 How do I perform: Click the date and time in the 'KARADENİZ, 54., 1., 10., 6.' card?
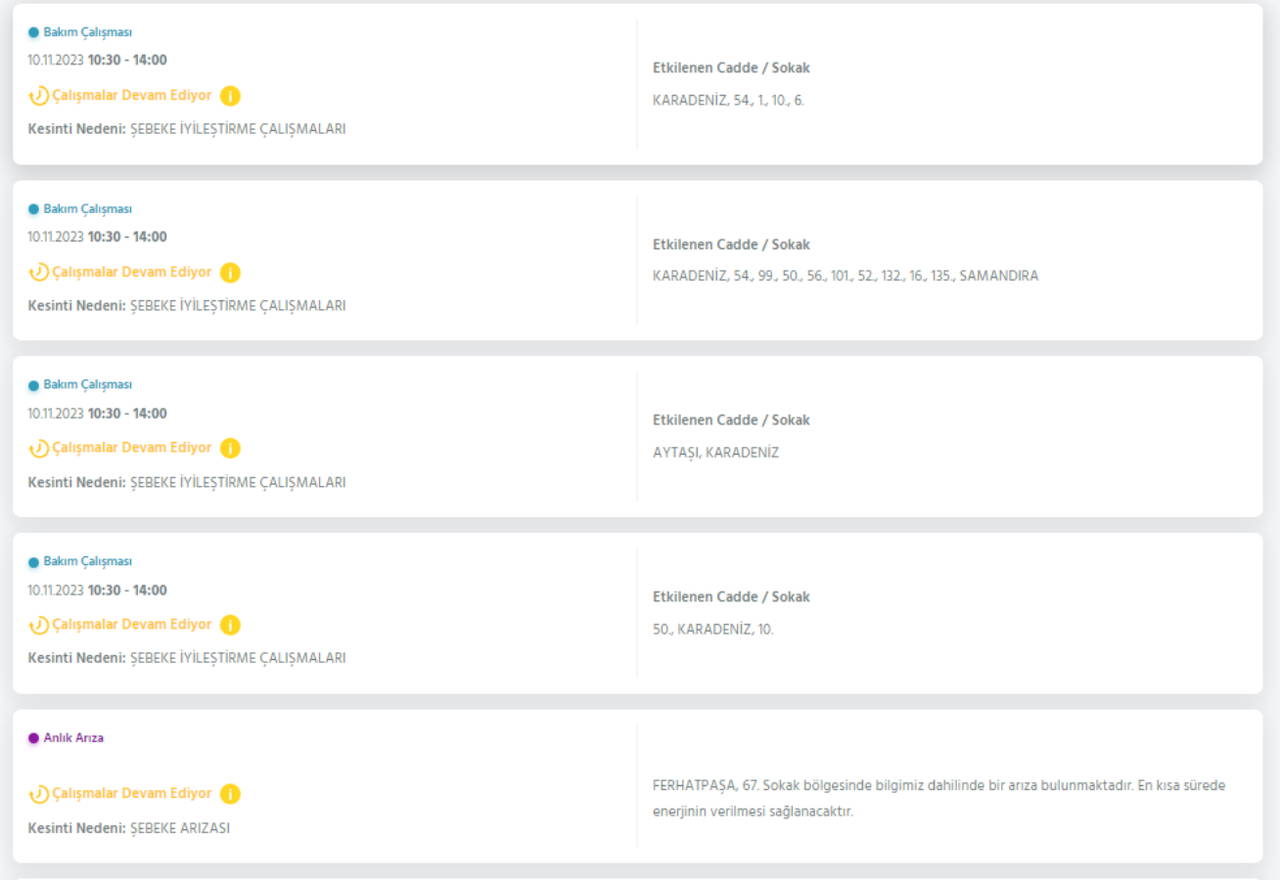click(97, 60)
